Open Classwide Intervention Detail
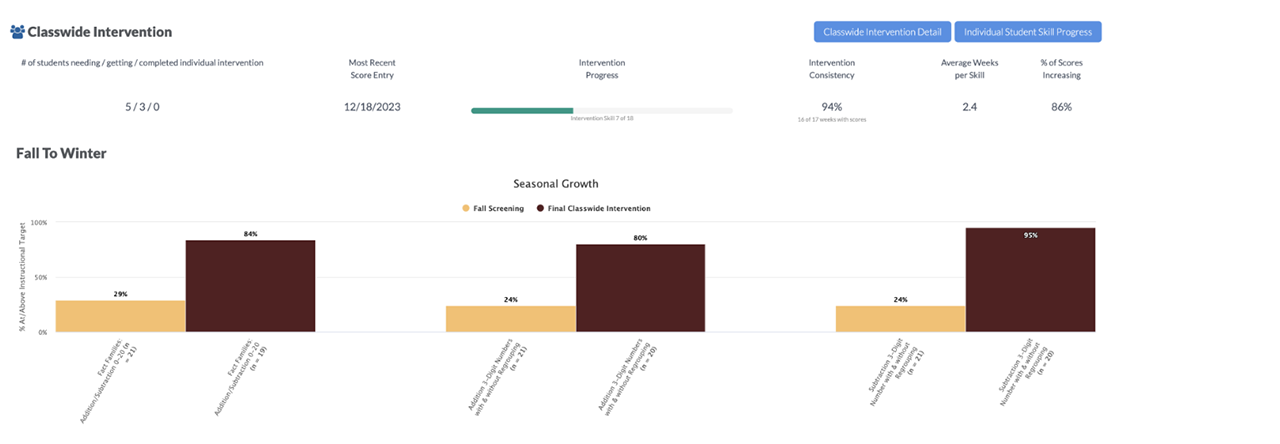 (x=882, y=32)
